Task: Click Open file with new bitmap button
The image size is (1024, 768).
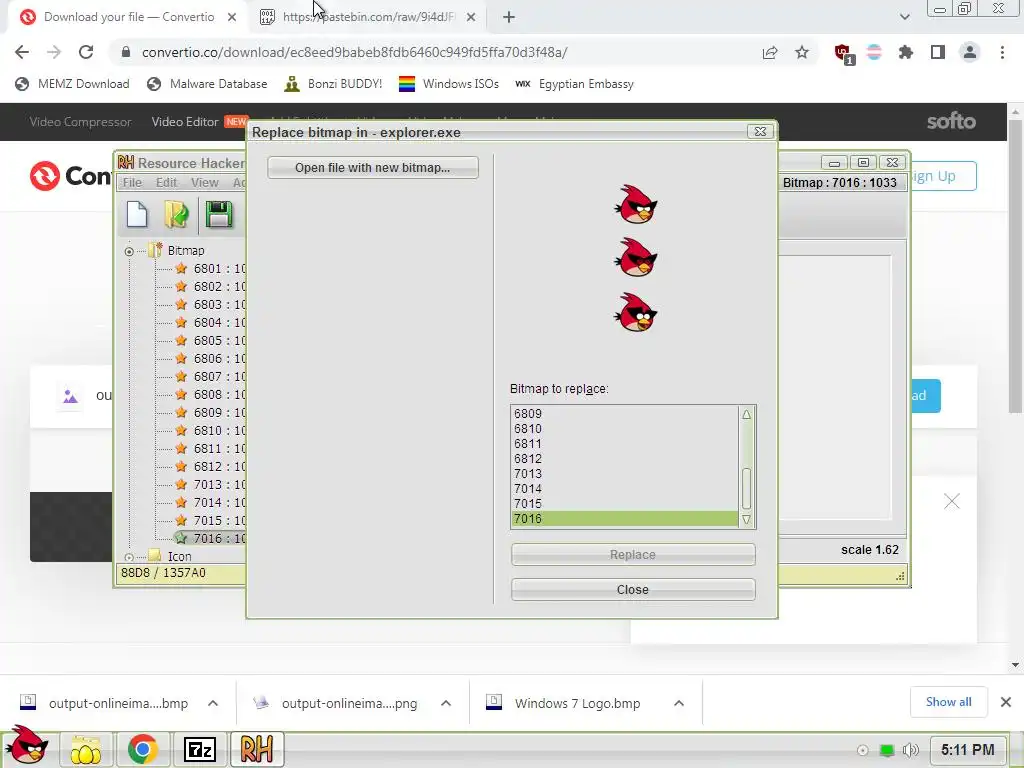Action: 372,168
